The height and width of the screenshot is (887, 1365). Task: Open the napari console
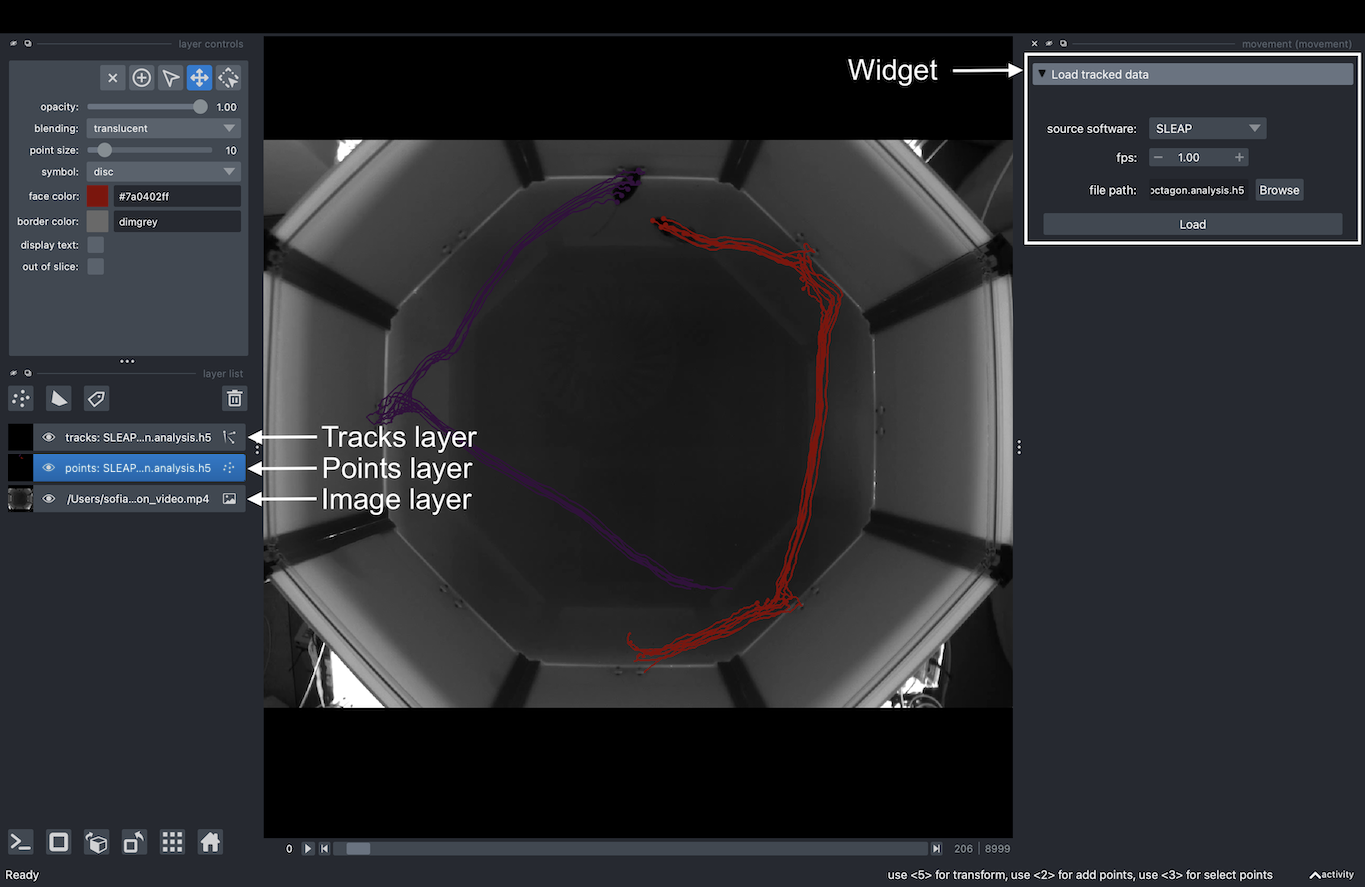click(x=20, y=842)
